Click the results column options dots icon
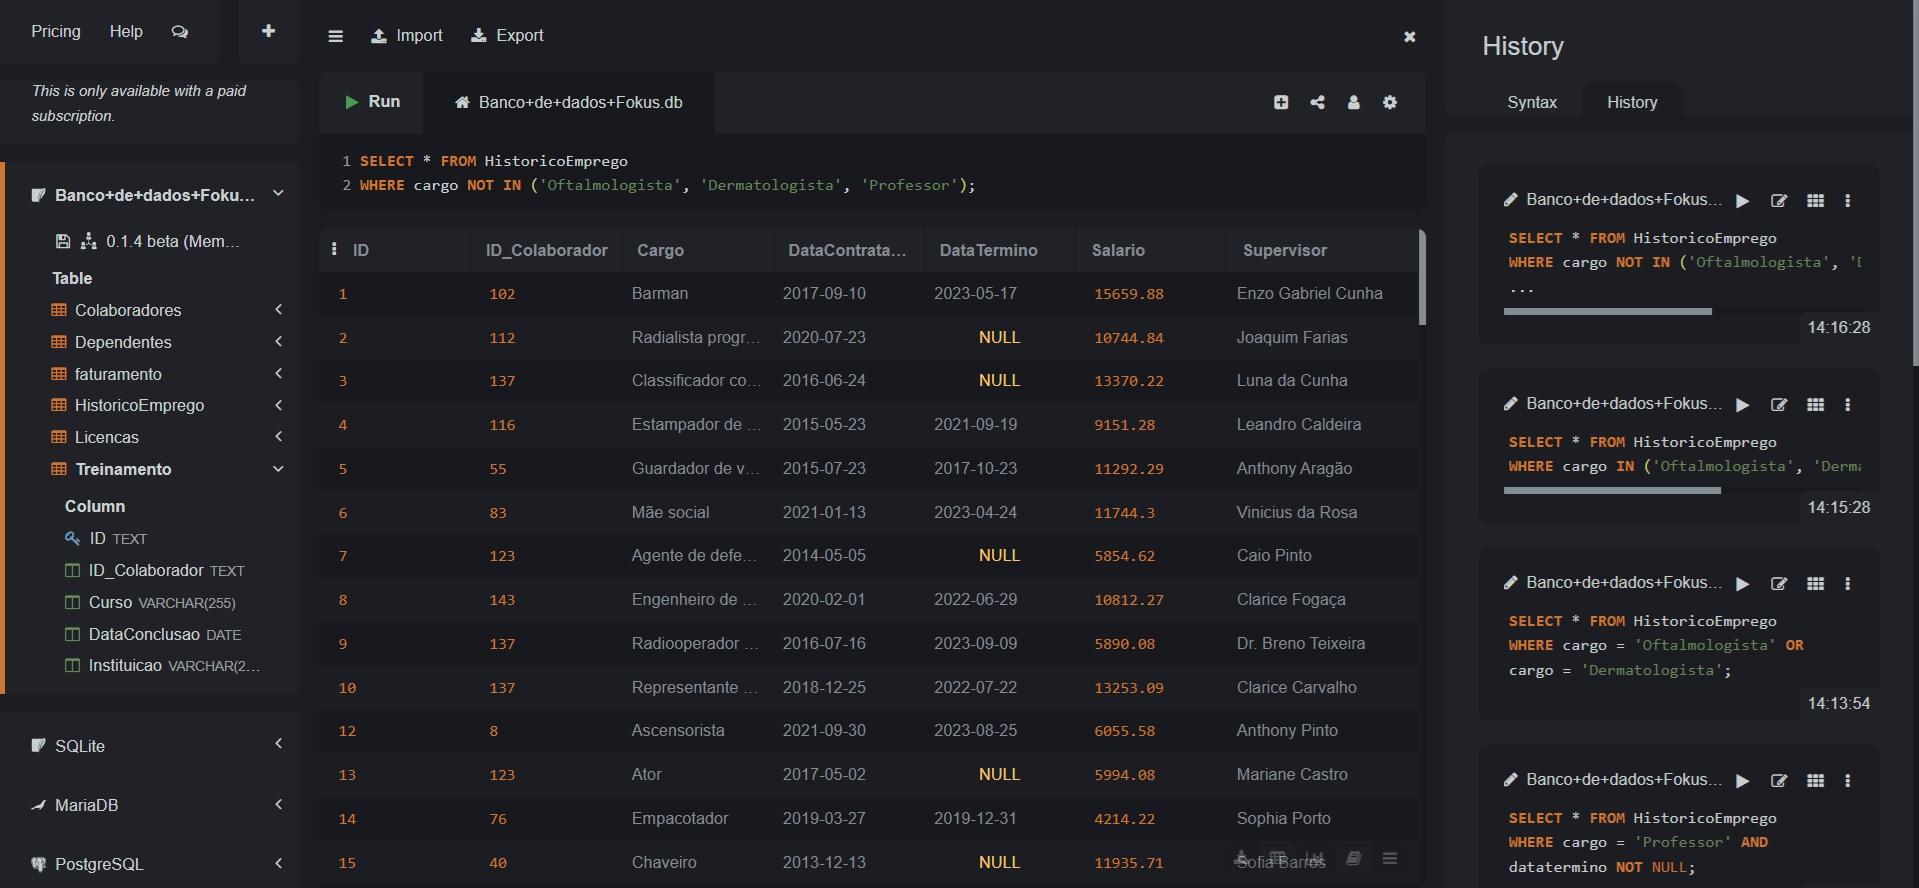1919x888 pixels. pos(334,249)
